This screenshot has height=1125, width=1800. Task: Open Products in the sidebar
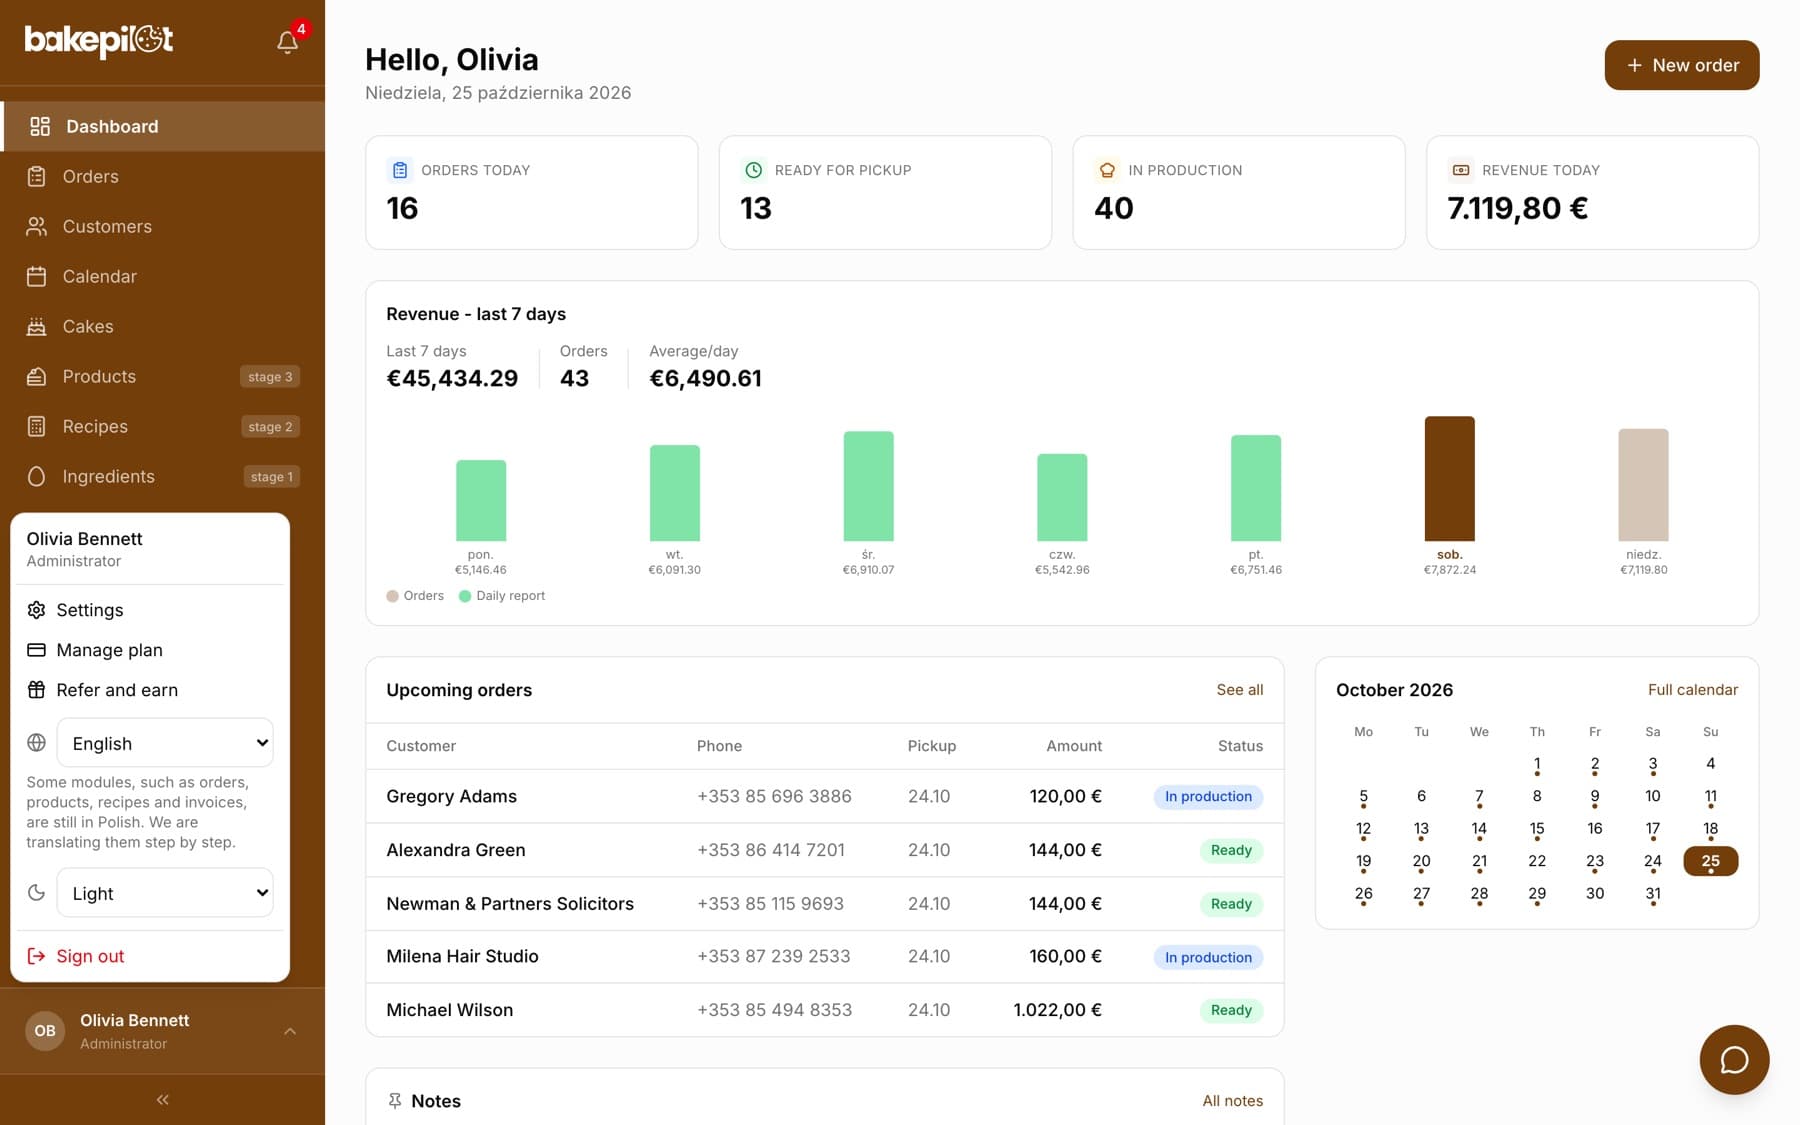(163, 376)
